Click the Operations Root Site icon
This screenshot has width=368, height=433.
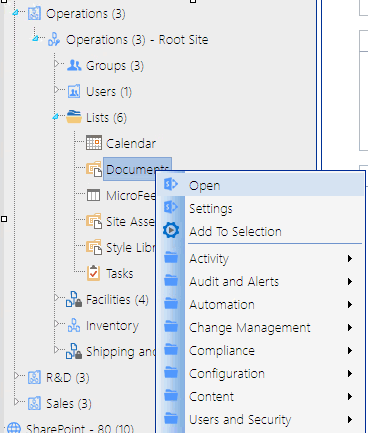(x=54, y=40)
